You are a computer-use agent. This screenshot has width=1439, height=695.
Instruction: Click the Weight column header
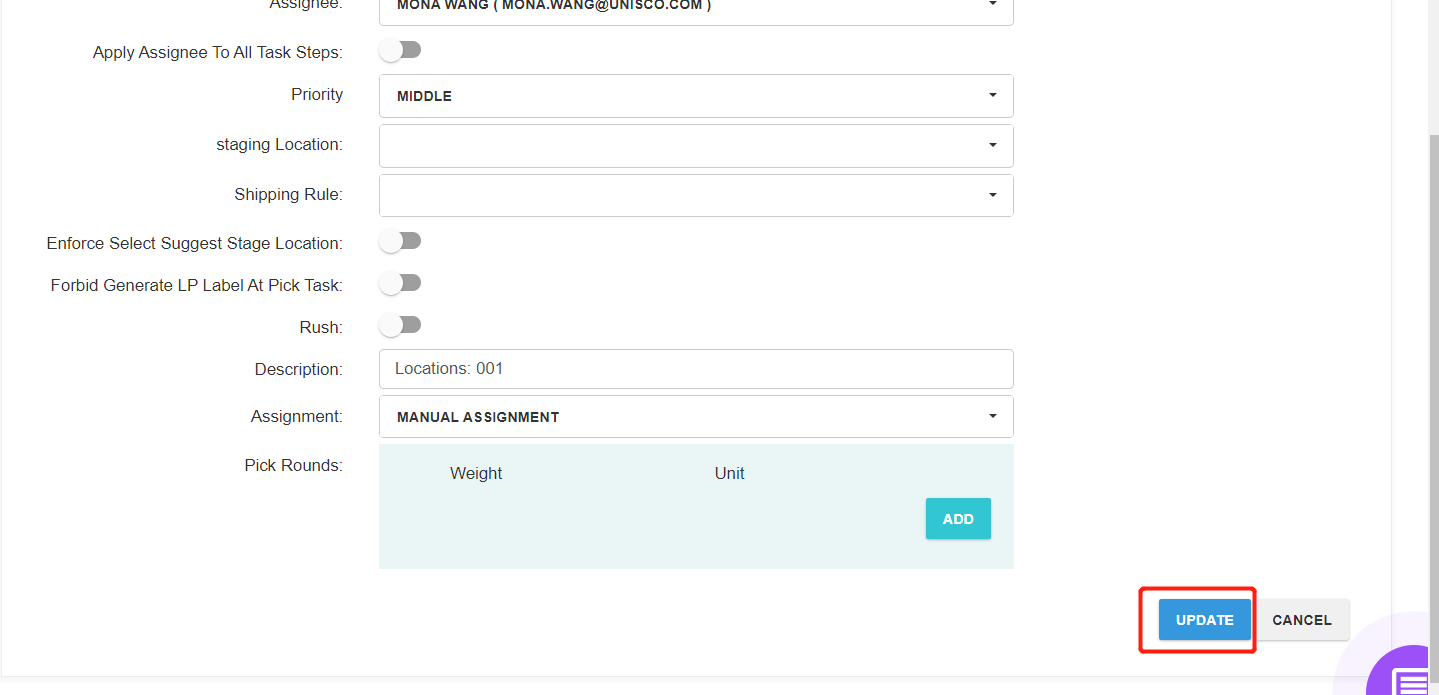pos(476,473)
